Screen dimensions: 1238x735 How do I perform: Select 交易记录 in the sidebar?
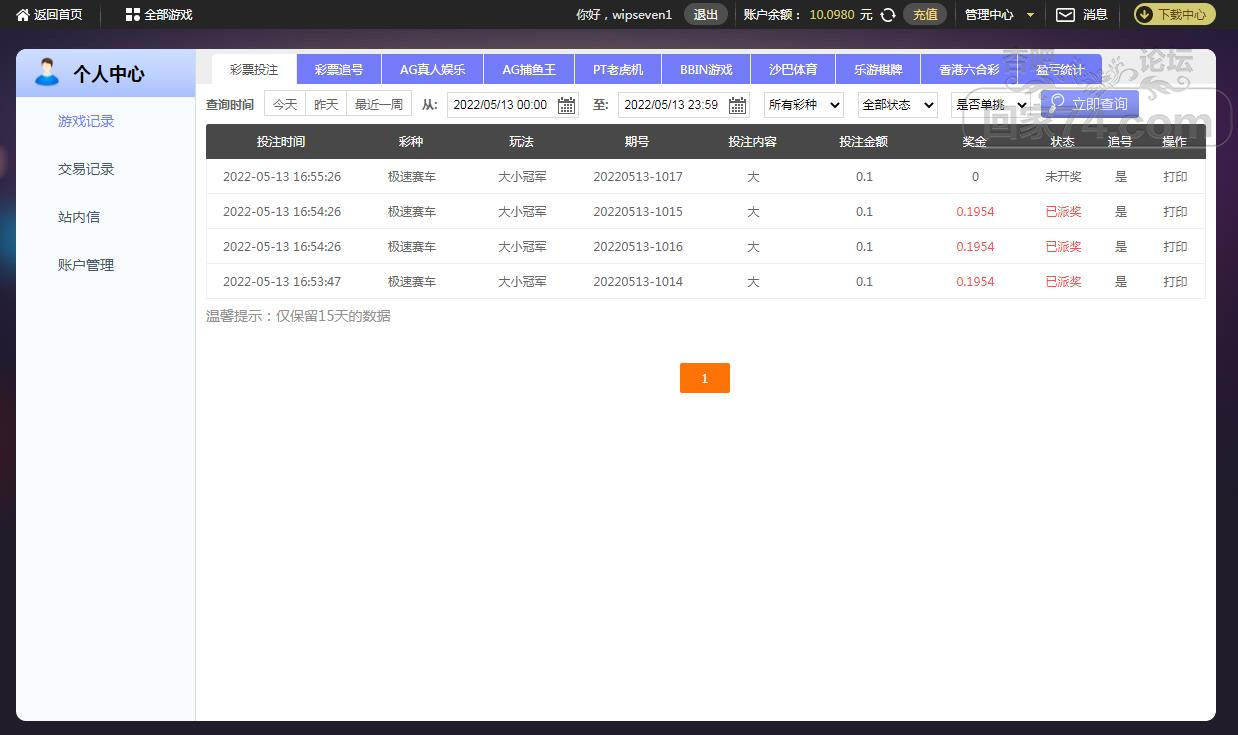click(x=86, y=169)
